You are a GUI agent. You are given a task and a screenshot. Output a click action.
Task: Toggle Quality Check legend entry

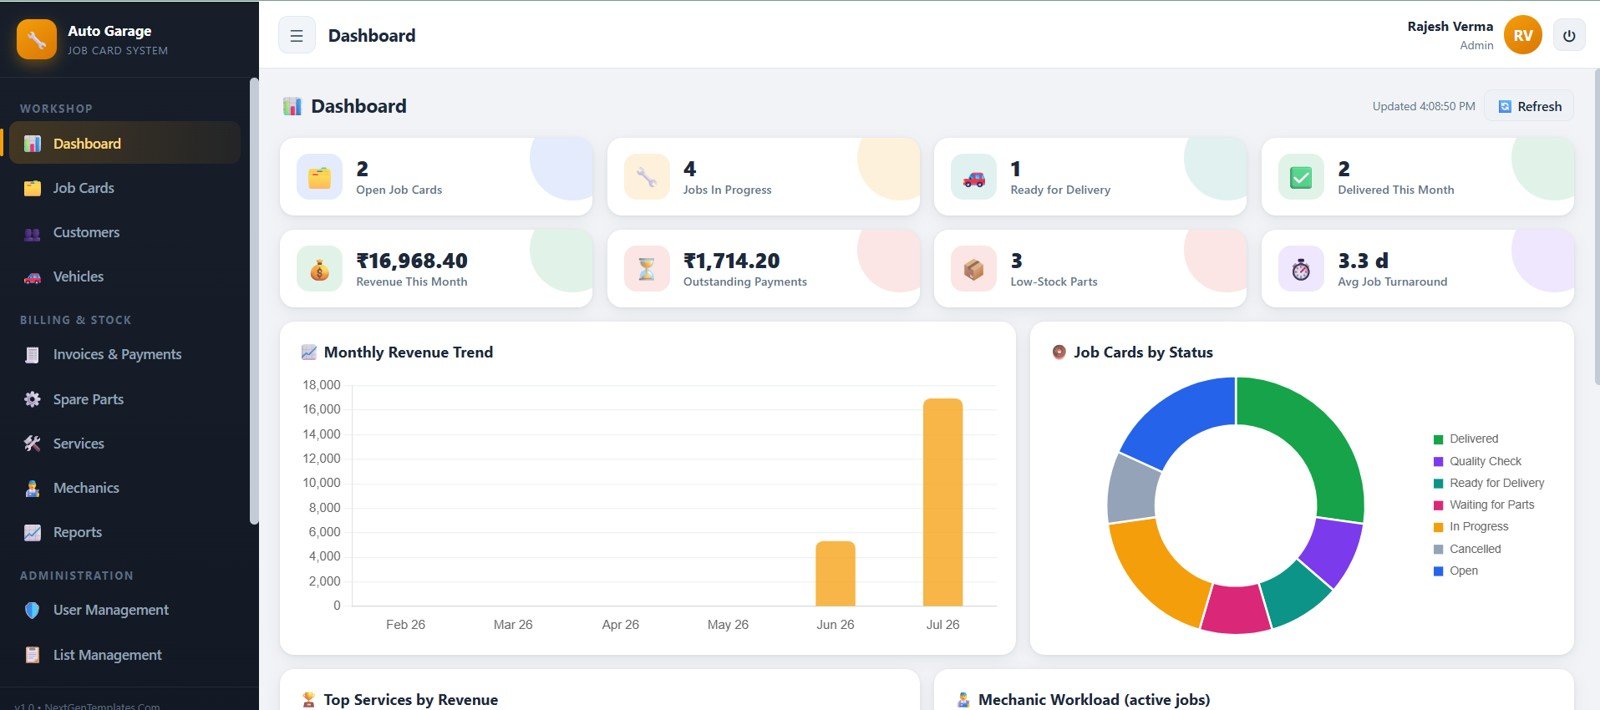(x=1478, y=461)
